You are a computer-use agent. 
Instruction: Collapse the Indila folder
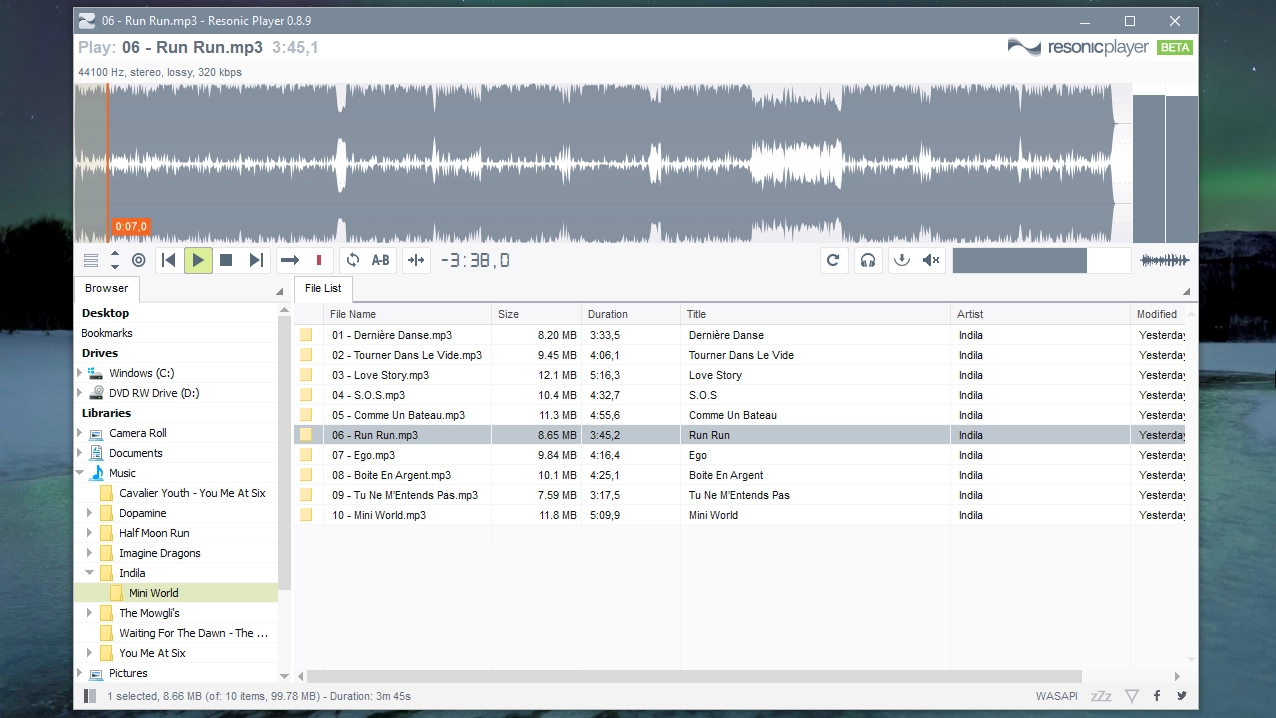coord(90,573)
